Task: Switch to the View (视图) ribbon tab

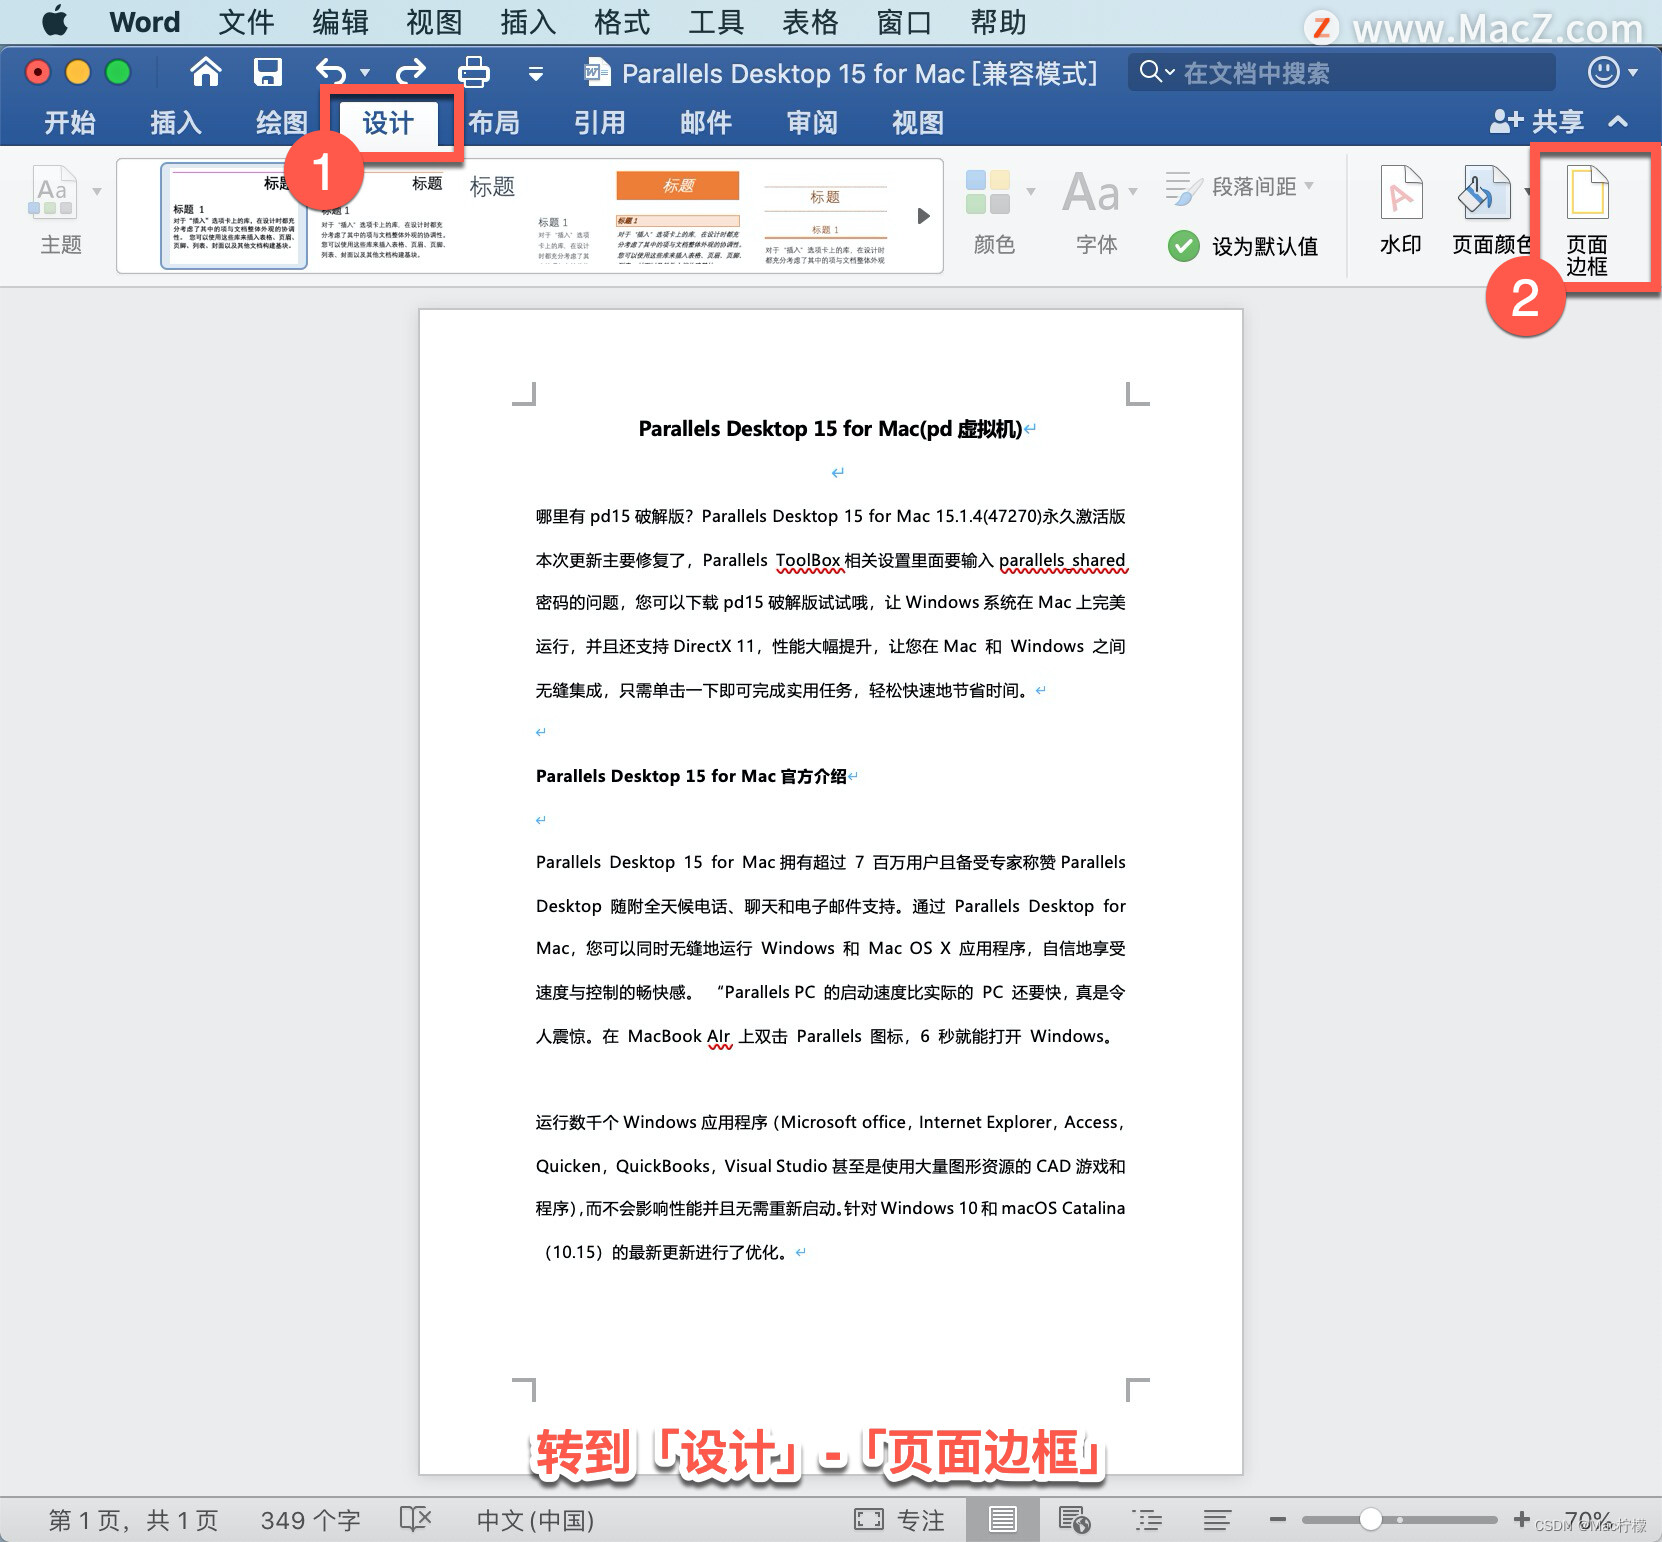Action: coord(918,122)
